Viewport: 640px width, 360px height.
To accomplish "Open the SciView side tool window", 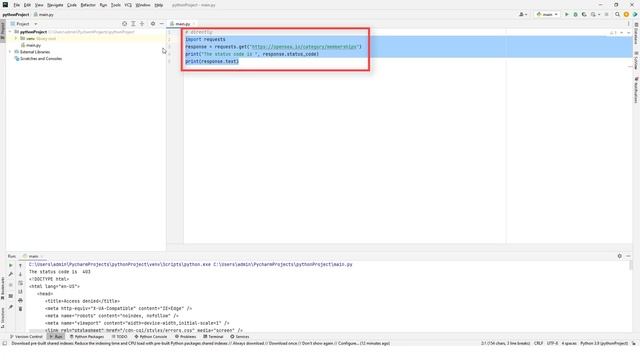I will point(636,60).
